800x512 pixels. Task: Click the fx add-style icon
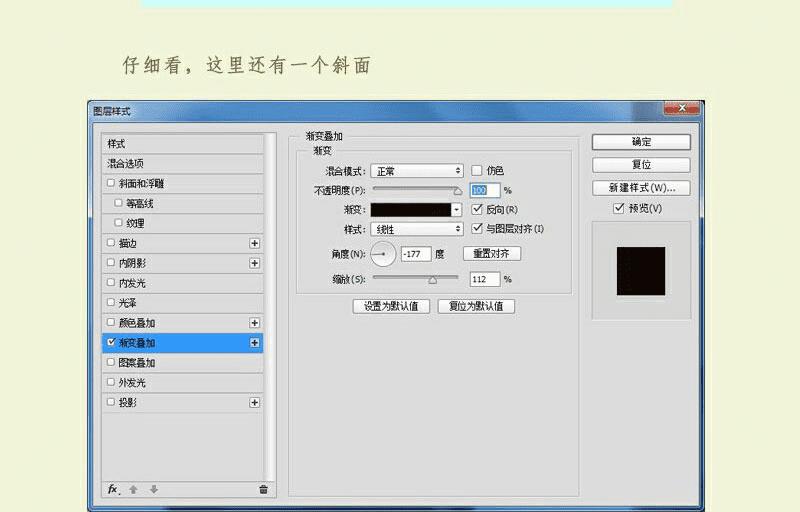click(113, 489)
